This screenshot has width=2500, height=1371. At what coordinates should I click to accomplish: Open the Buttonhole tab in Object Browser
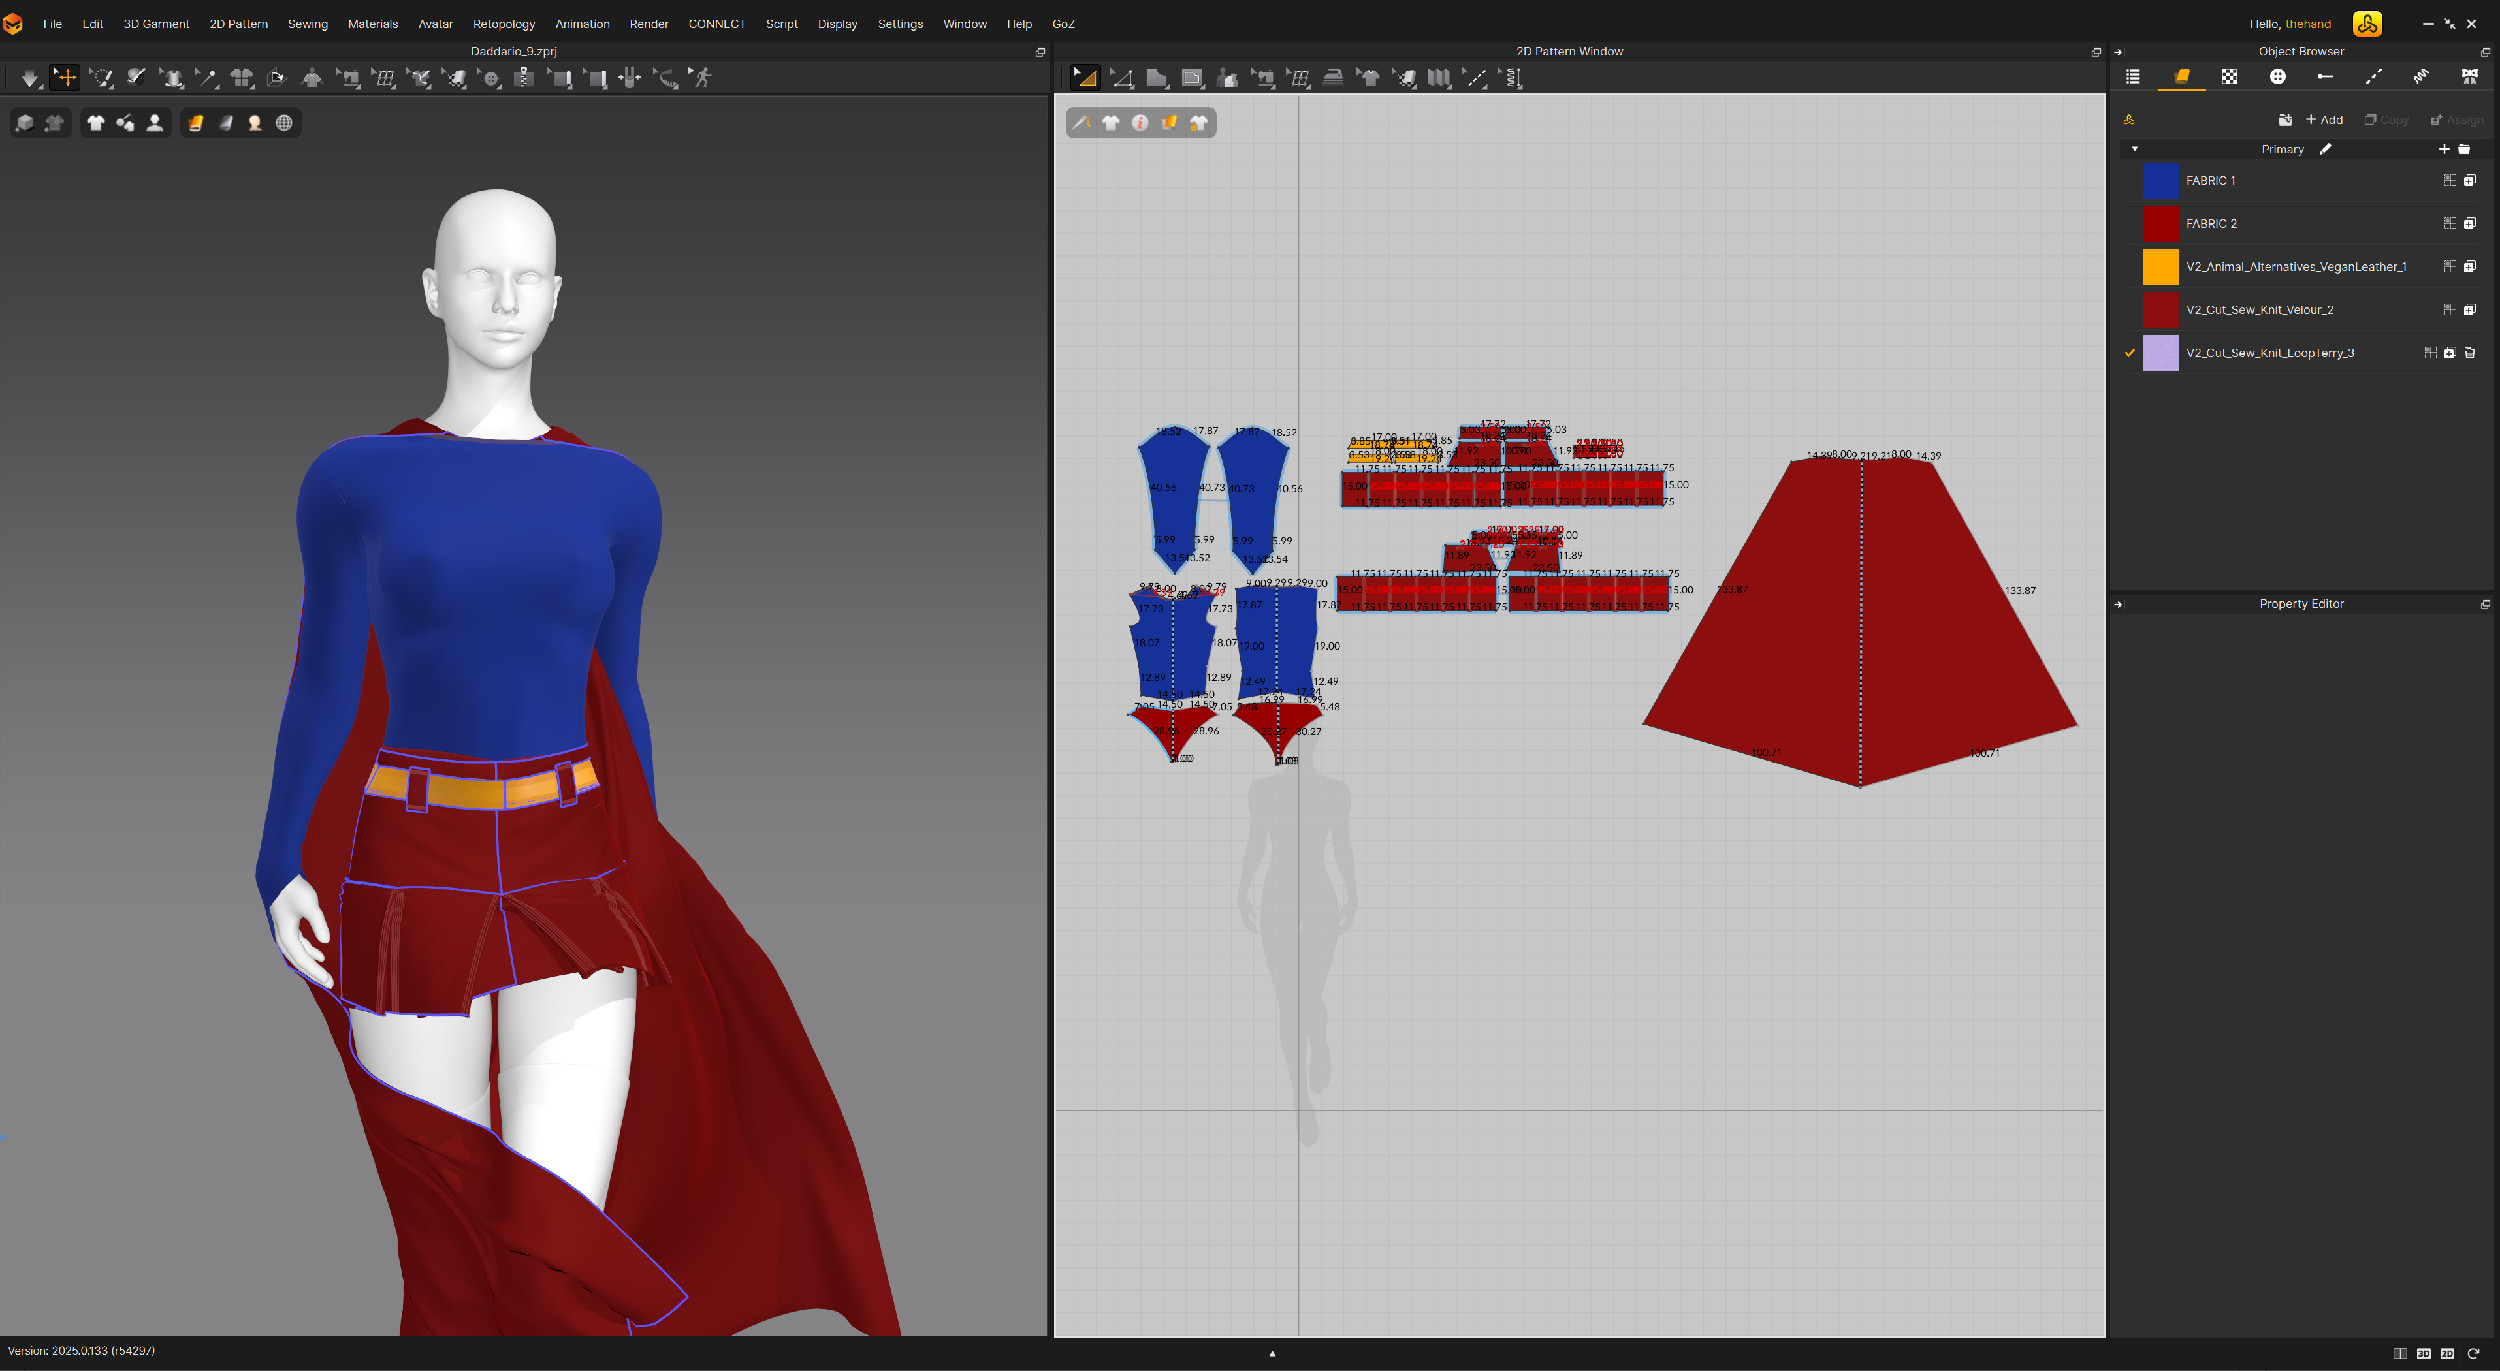coord(2325,77)
